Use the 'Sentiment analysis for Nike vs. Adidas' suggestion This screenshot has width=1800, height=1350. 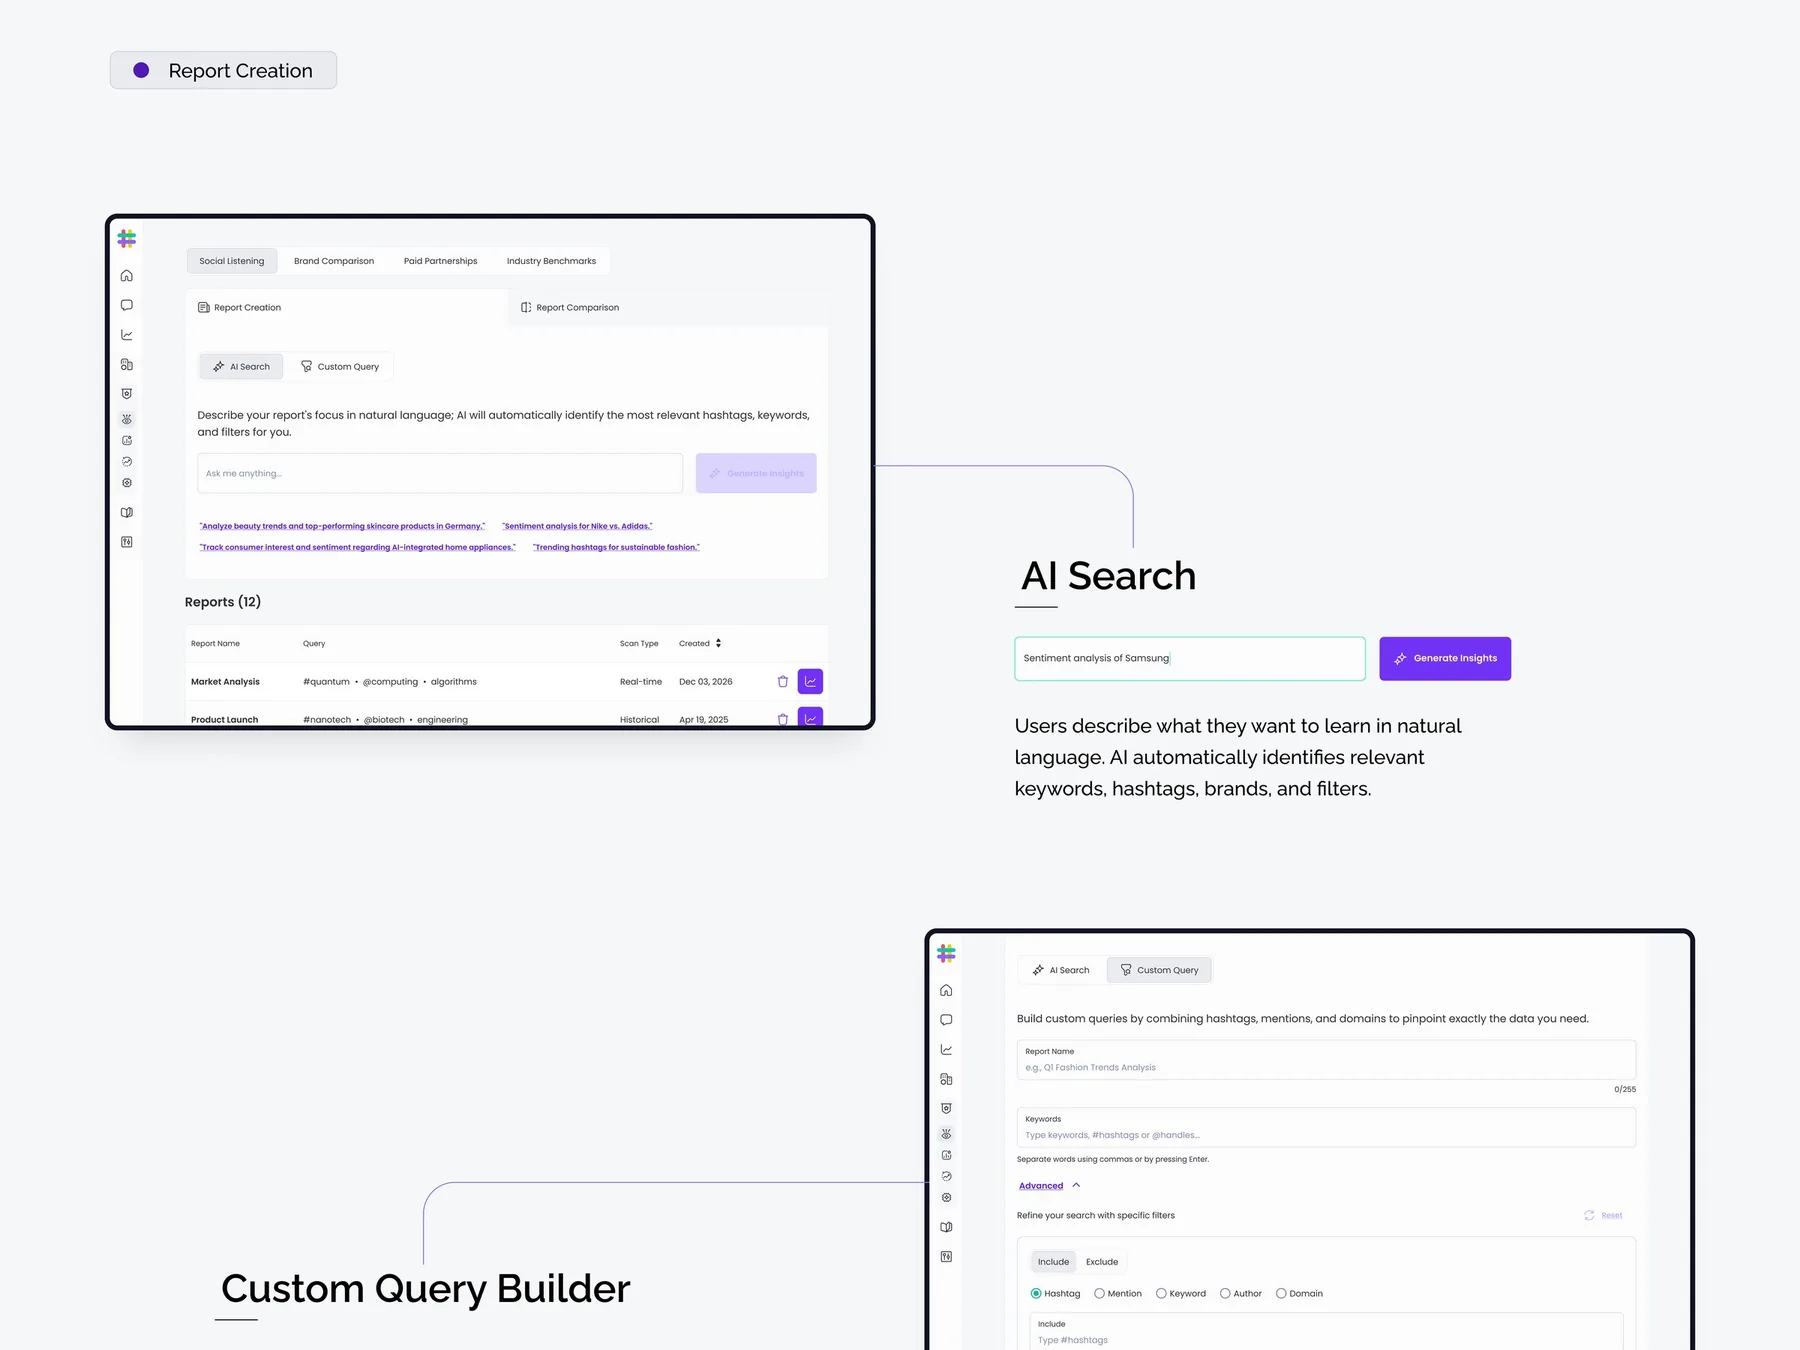(x=577, y=526)
